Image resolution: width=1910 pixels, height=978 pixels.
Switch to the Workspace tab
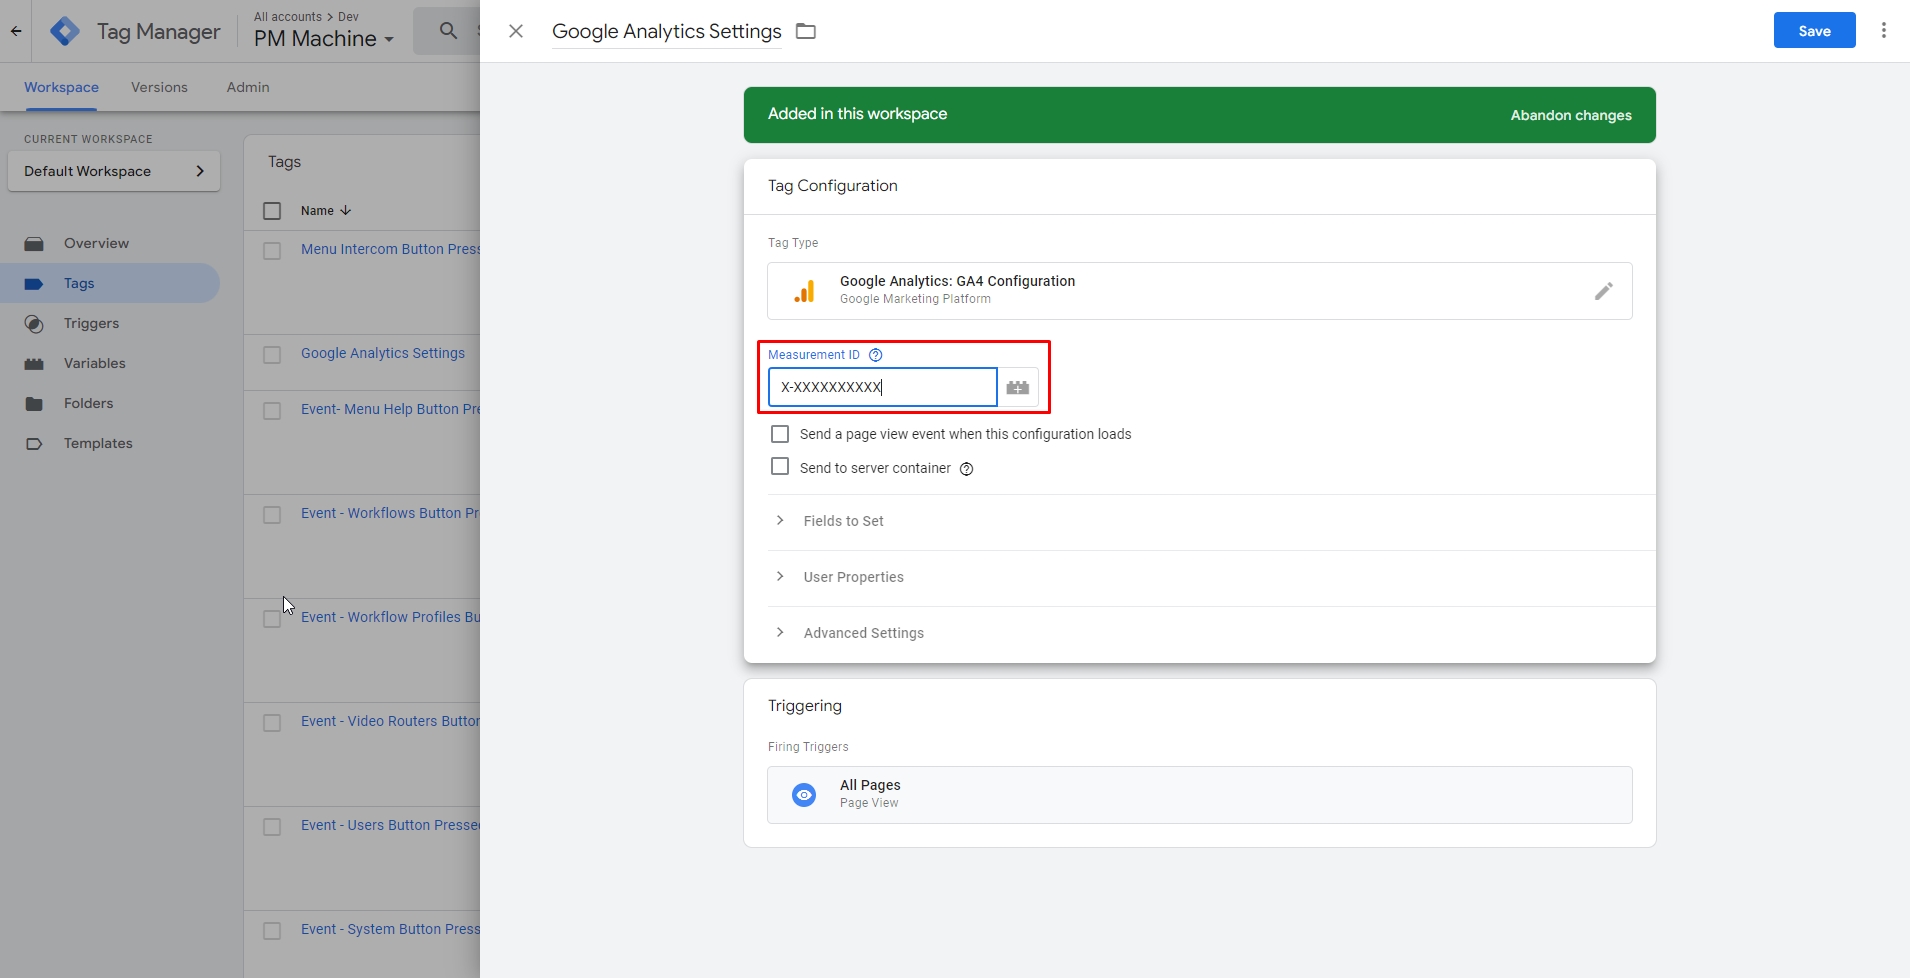[61, 87]
